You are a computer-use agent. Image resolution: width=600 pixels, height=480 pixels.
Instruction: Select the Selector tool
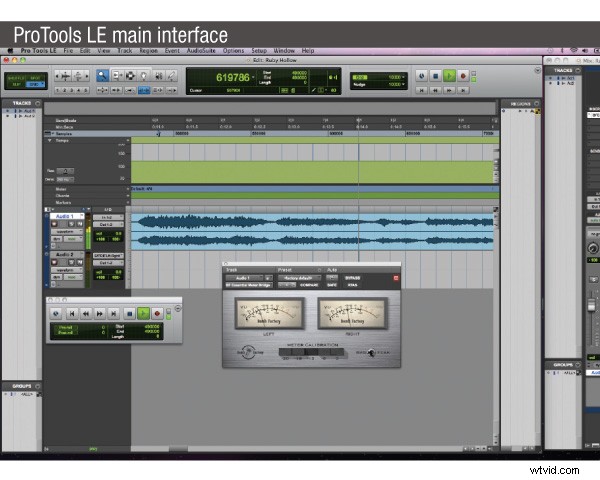[130, 76]
